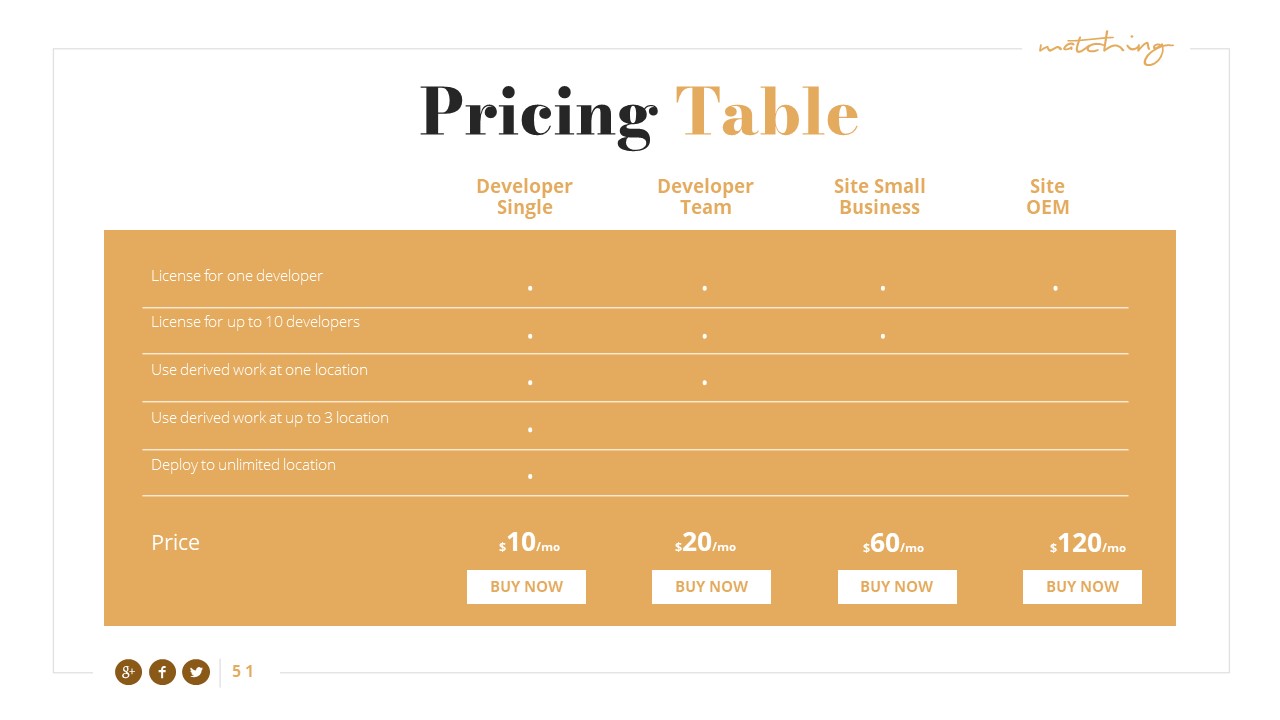Click the Price row label
This screenshot has width=1280, height=720.
175,543
